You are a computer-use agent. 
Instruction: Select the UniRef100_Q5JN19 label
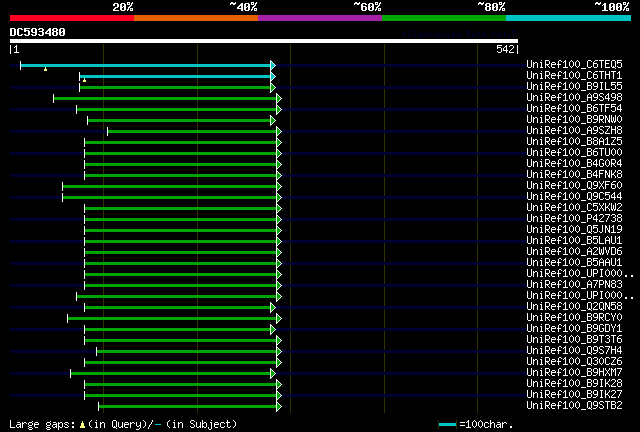coord(574,230)
